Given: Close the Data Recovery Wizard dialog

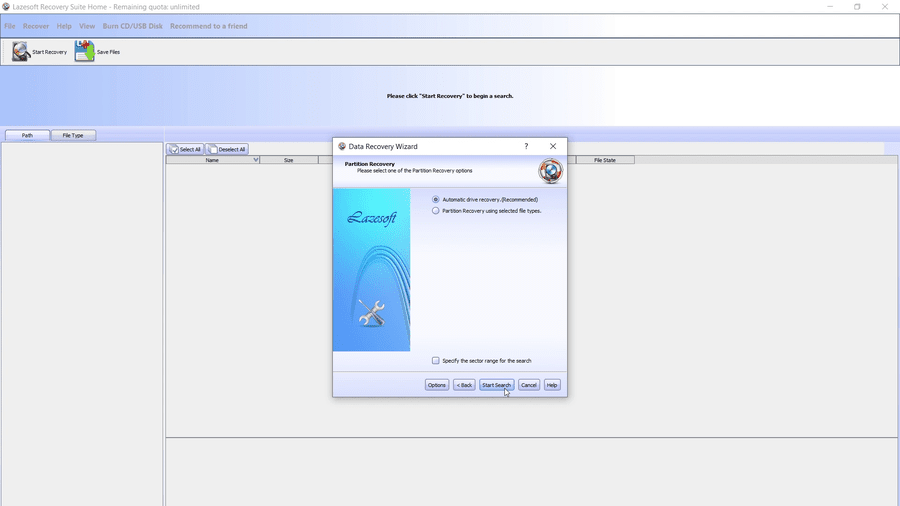Looking at the screenshot, I should (553, 146).
